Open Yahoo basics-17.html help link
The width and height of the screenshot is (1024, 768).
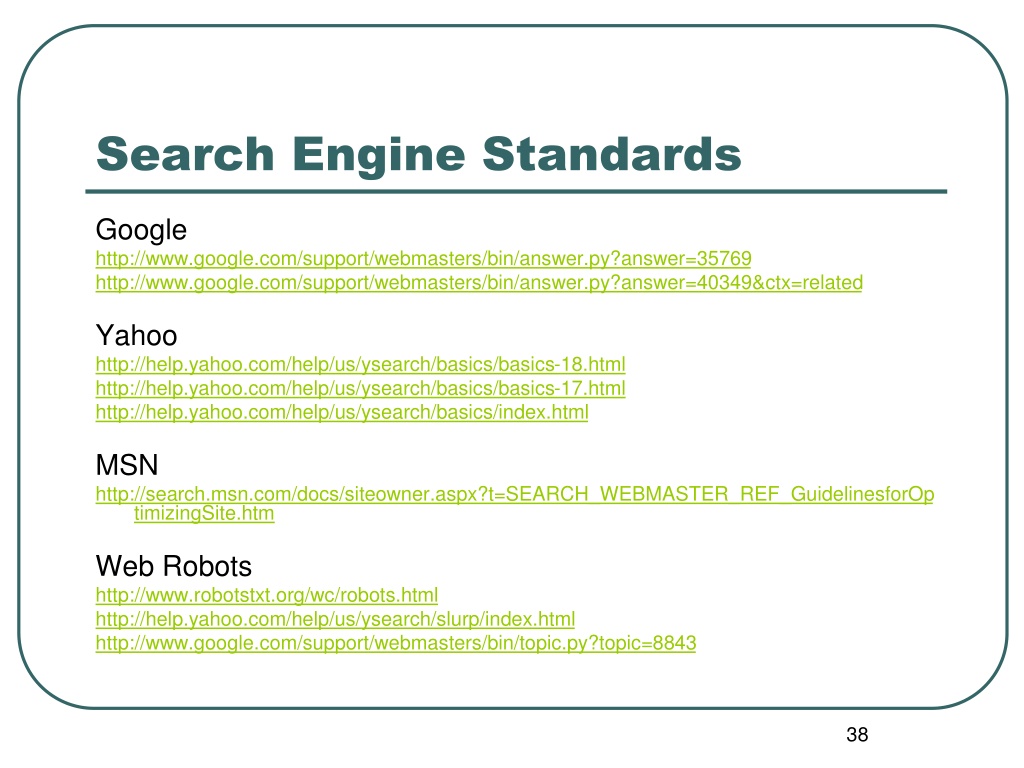tap(360, 389)
